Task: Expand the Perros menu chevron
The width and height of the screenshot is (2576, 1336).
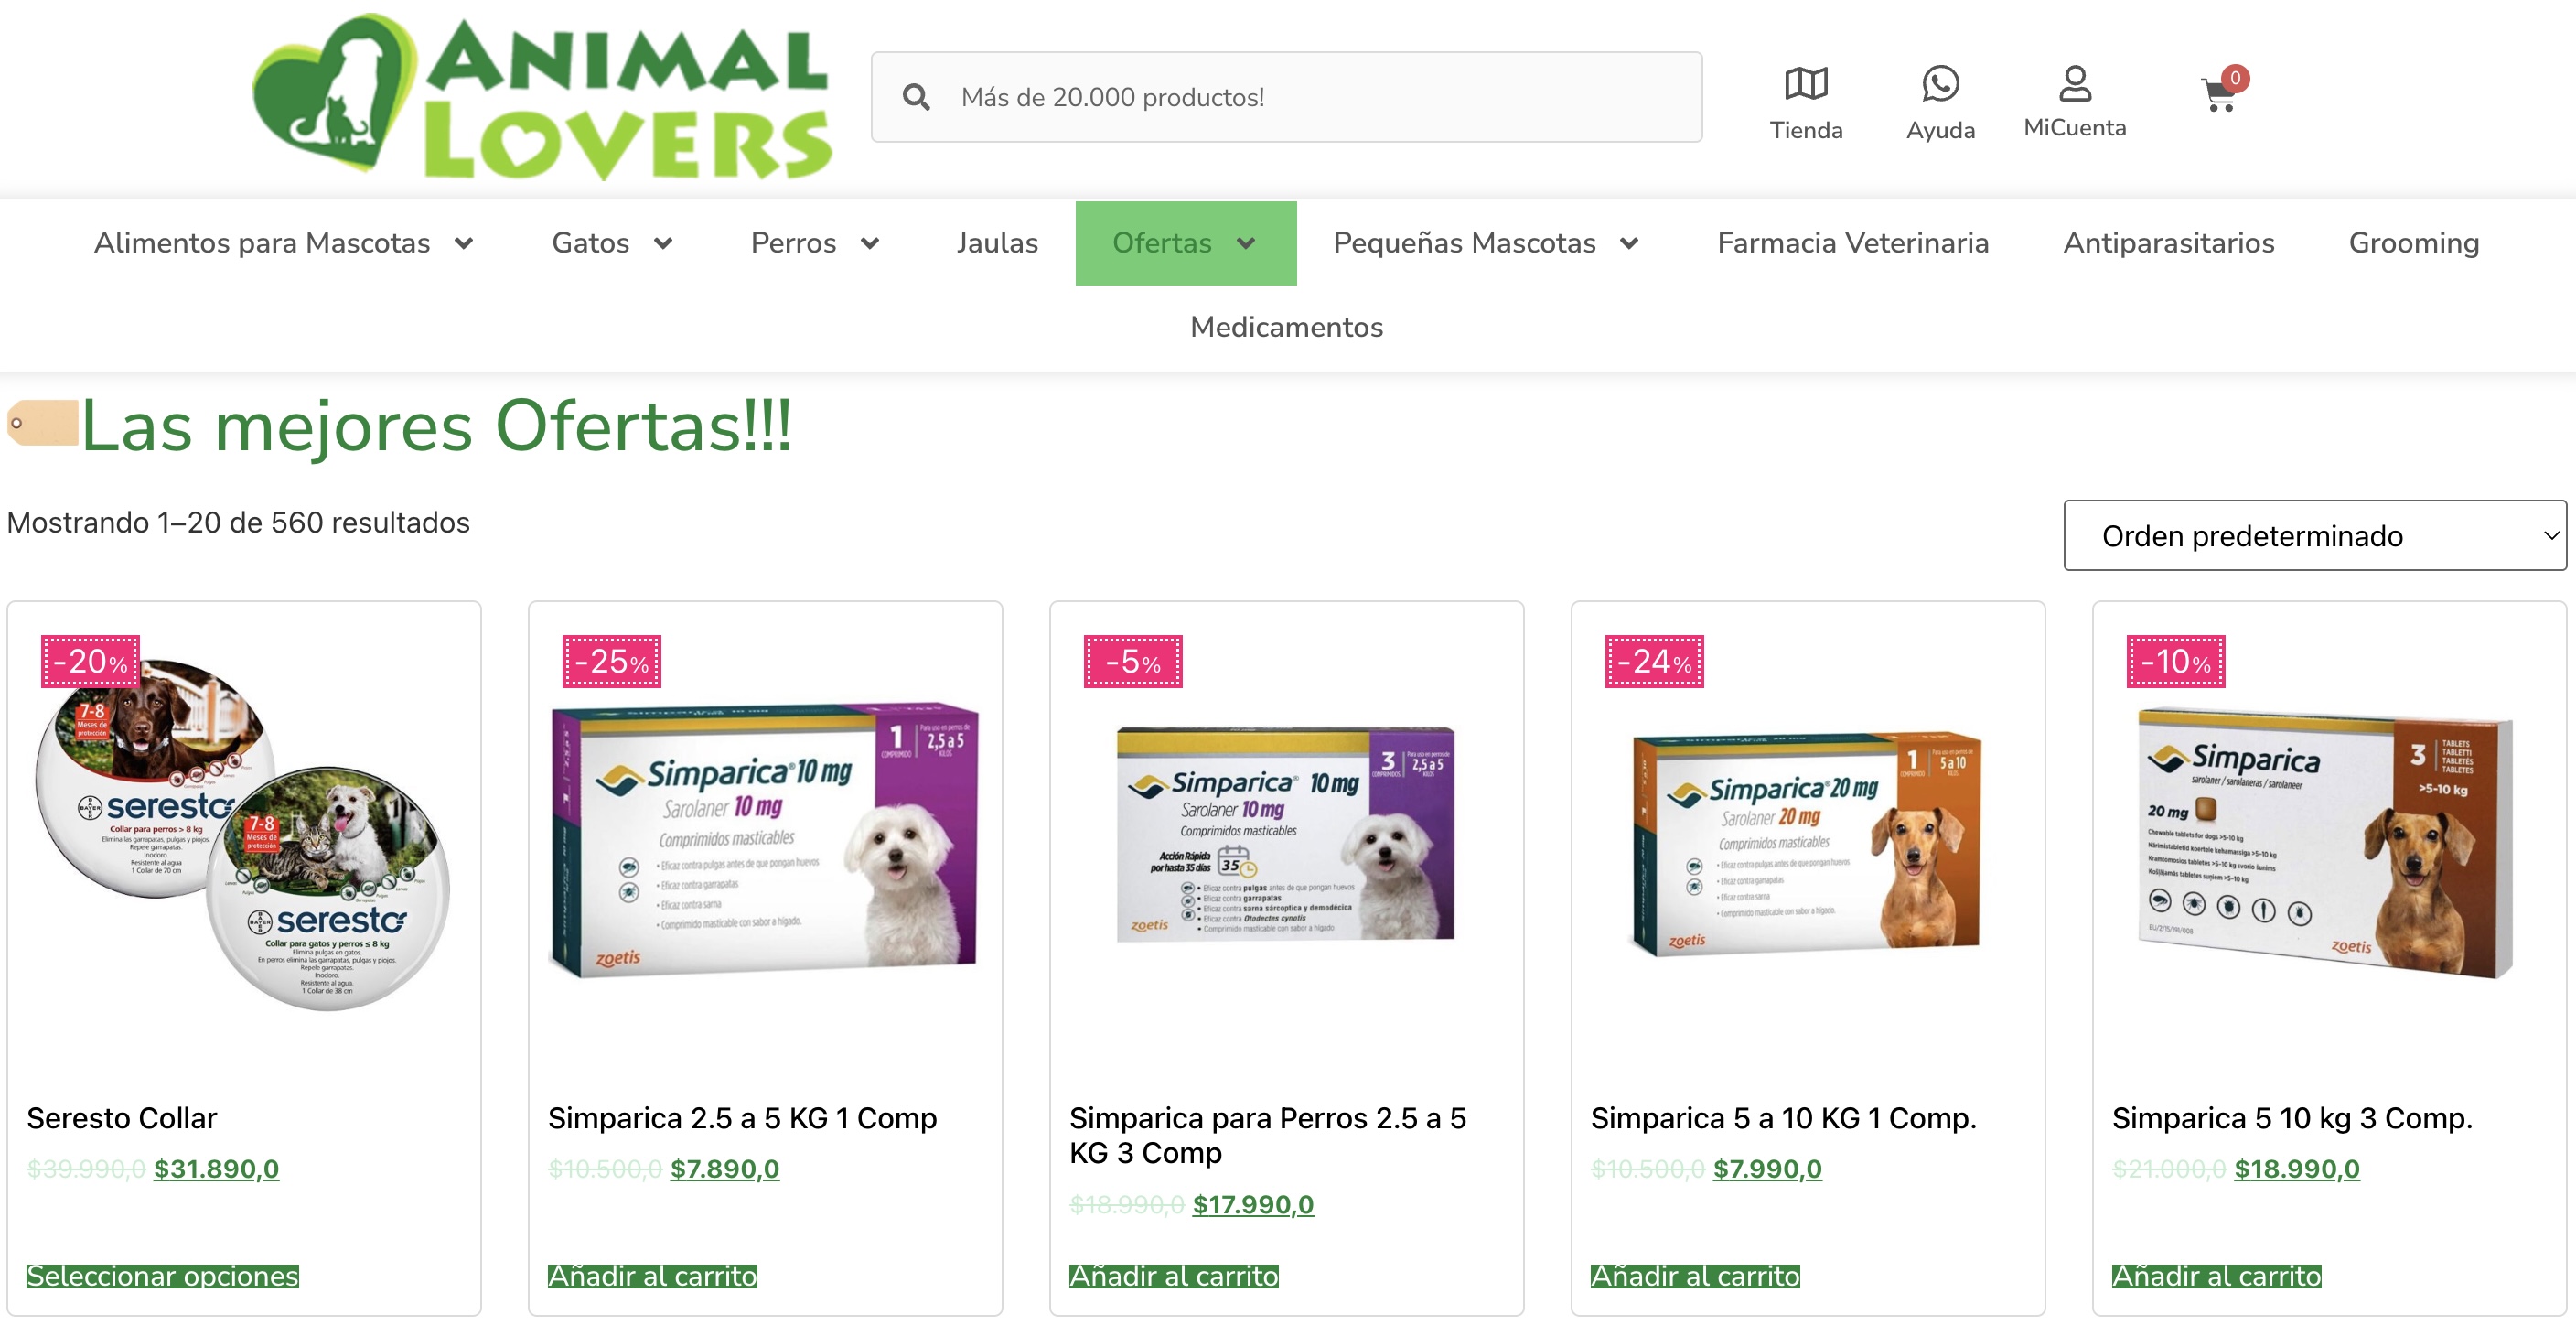Action: (x=870, y=243)
